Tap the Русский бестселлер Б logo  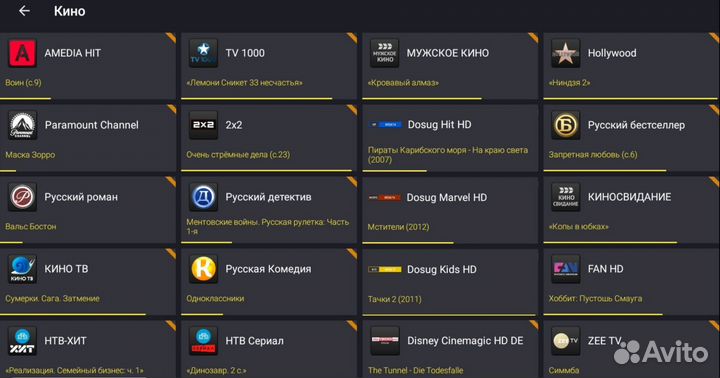566,125
